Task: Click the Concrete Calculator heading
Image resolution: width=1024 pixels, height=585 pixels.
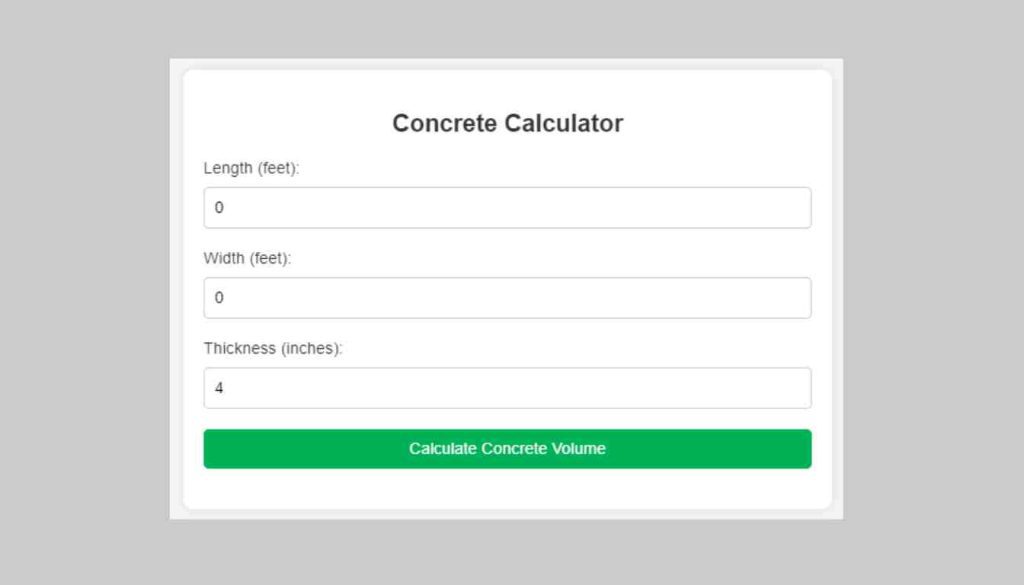Action: tap(507, 123)
